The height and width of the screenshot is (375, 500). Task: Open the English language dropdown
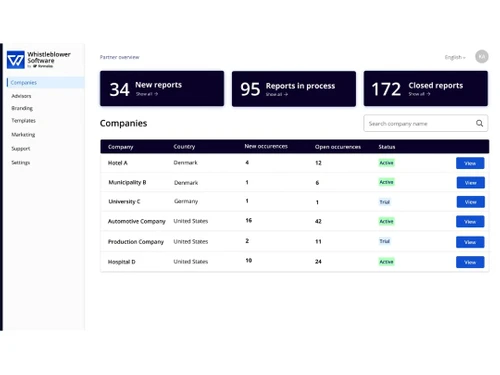tap(455, 57)
